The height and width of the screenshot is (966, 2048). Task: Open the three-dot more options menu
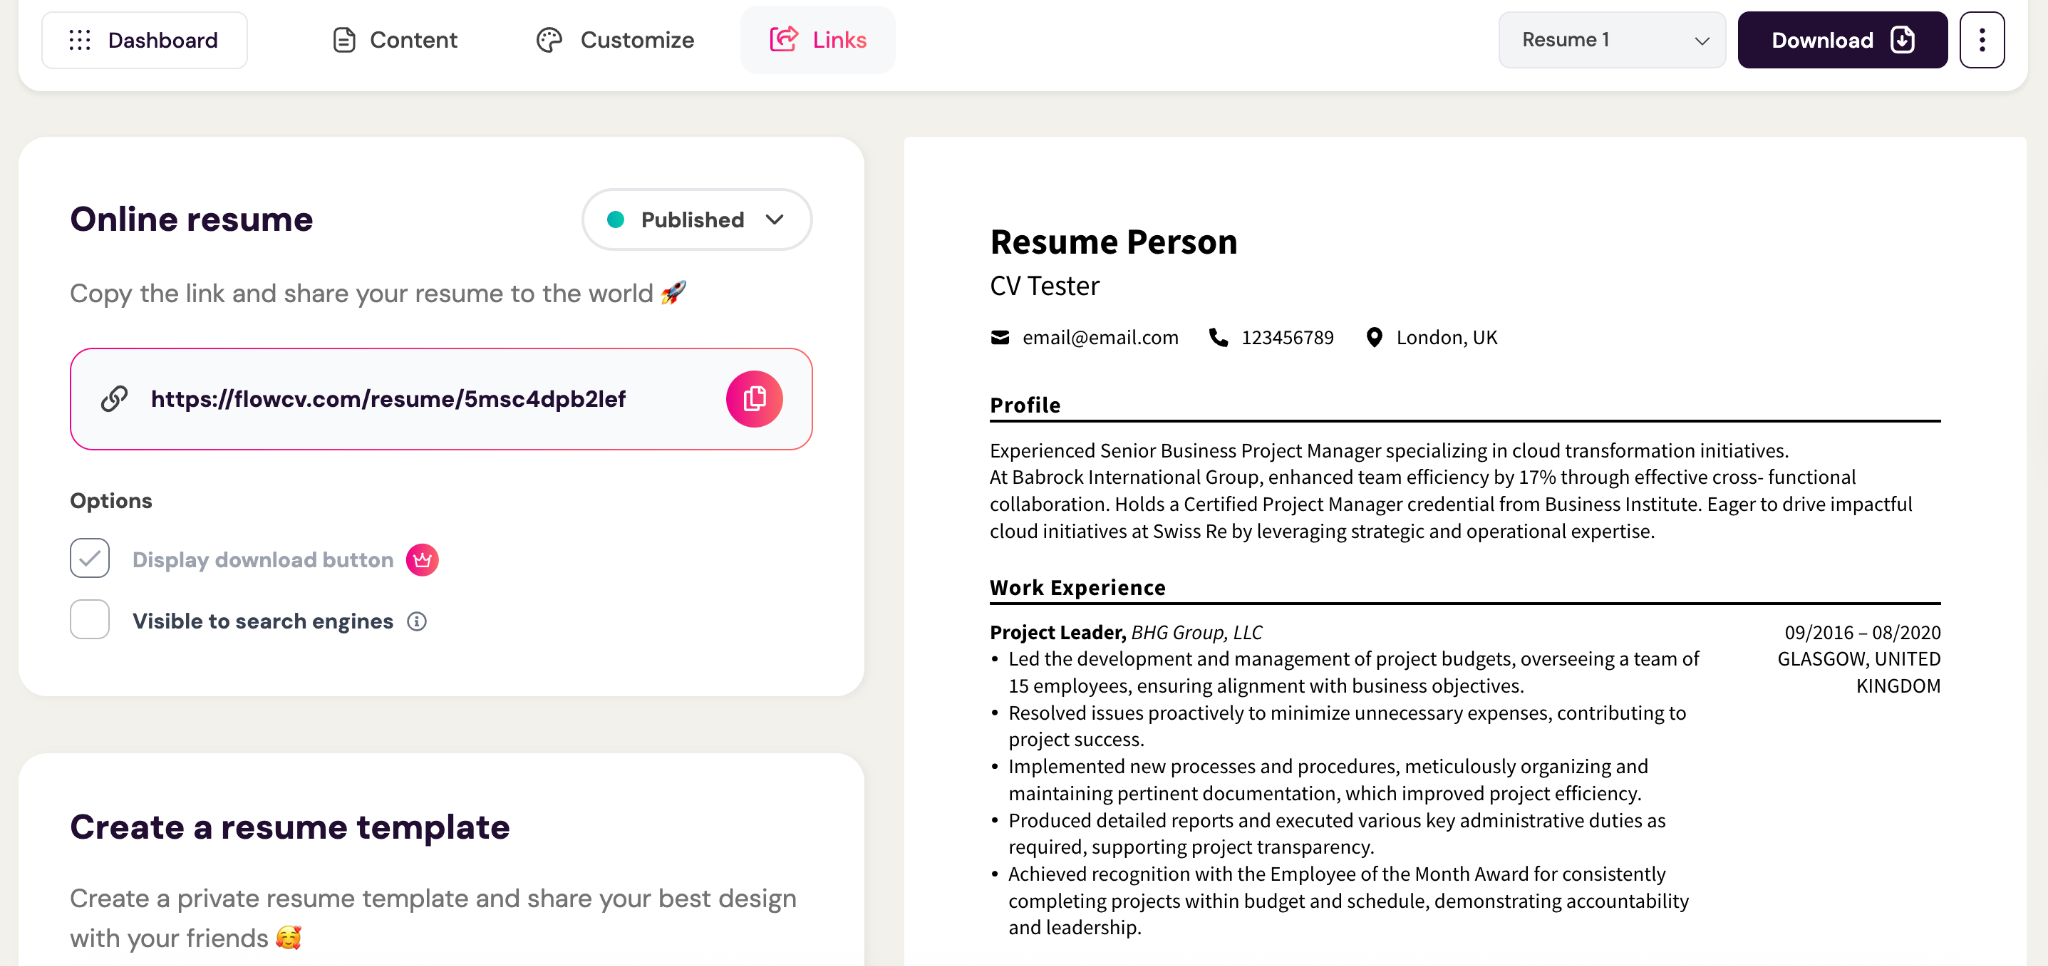(1981, 40)
